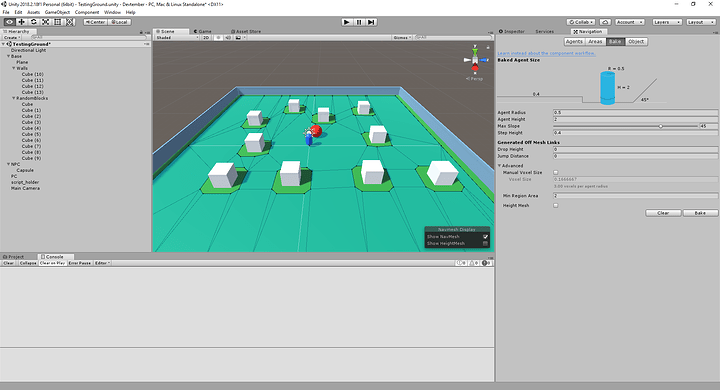Select the blue capsule in scene

coord(309,138)
